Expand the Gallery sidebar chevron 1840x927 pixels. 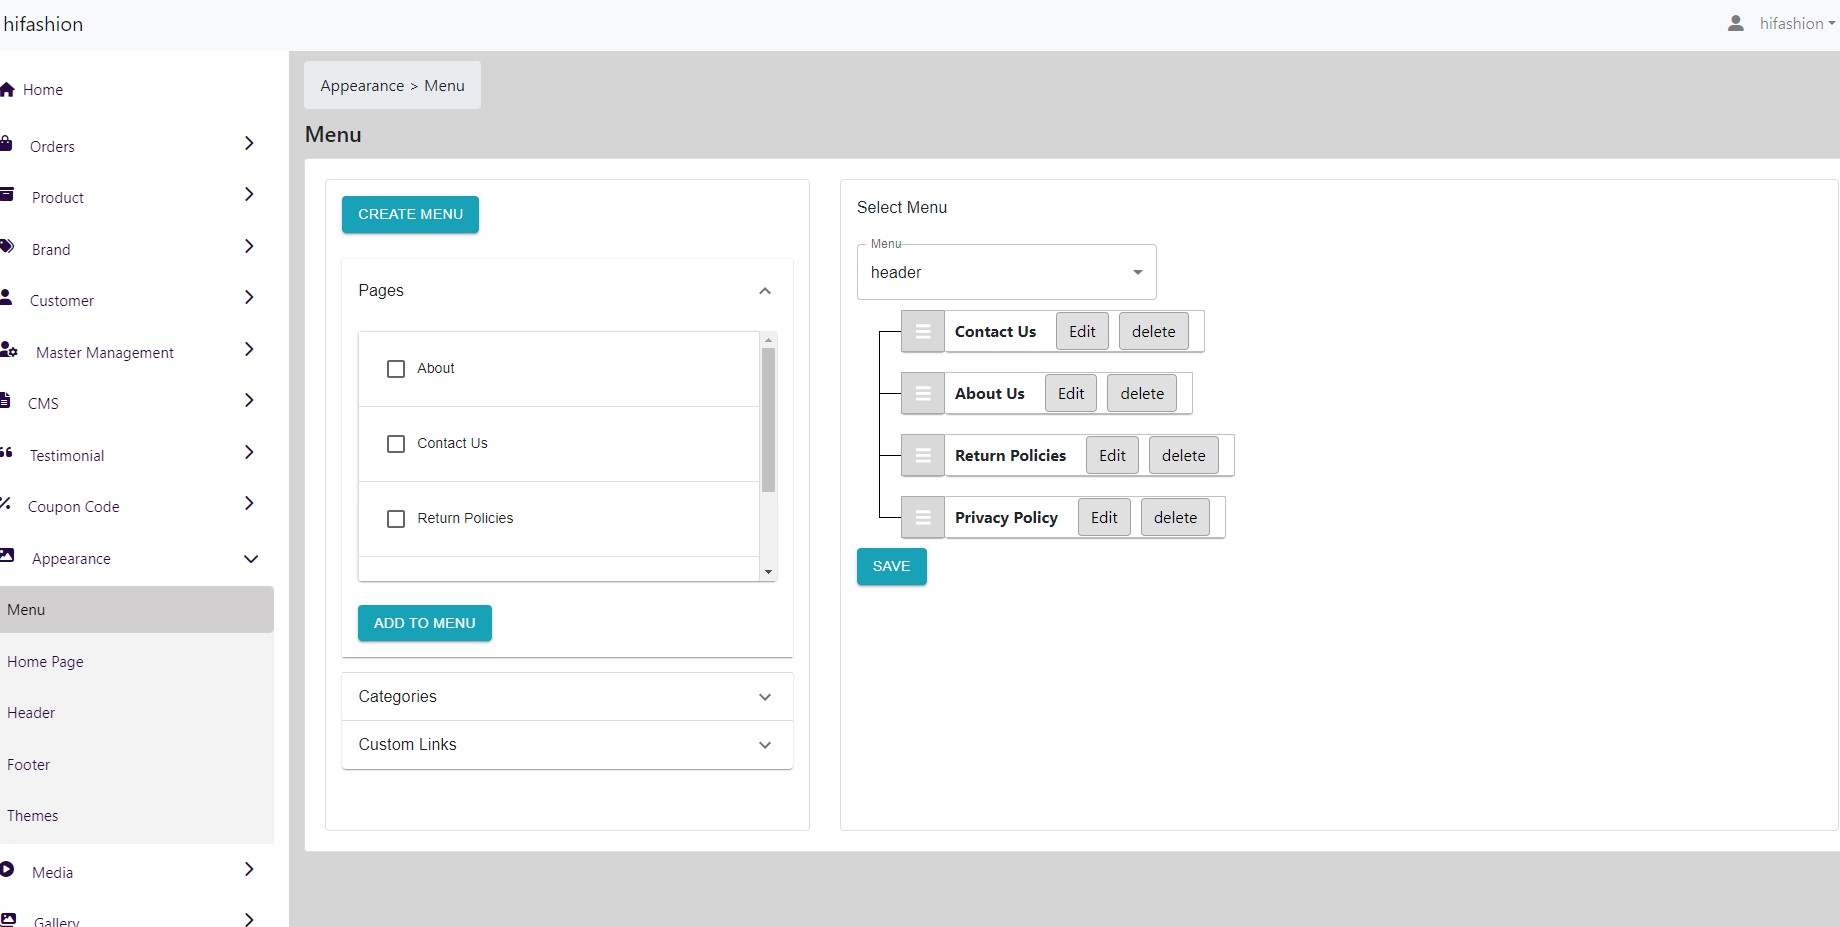[x=249, y=919]
